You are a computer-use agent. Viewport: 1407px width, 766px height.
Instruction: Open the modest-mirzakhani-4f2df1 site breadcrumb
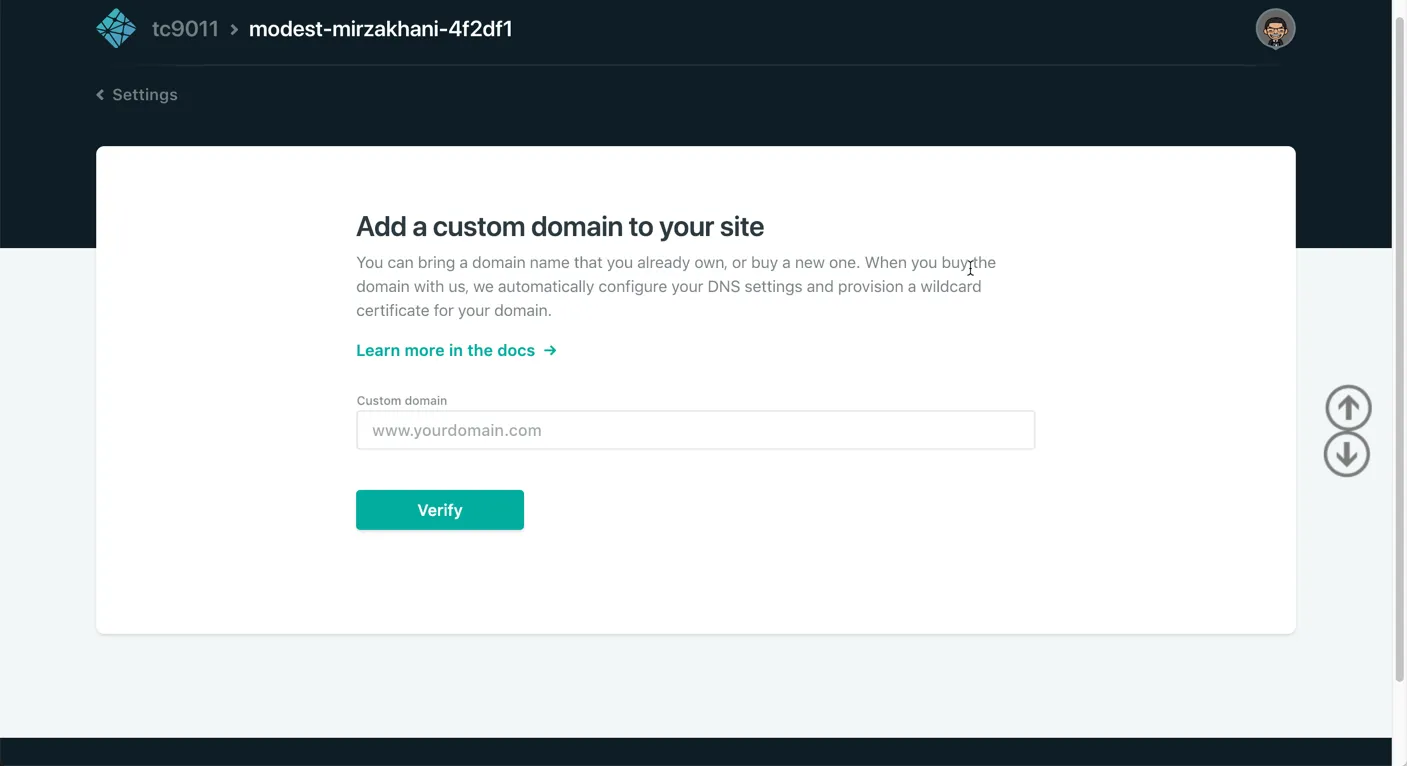(380, 29)
